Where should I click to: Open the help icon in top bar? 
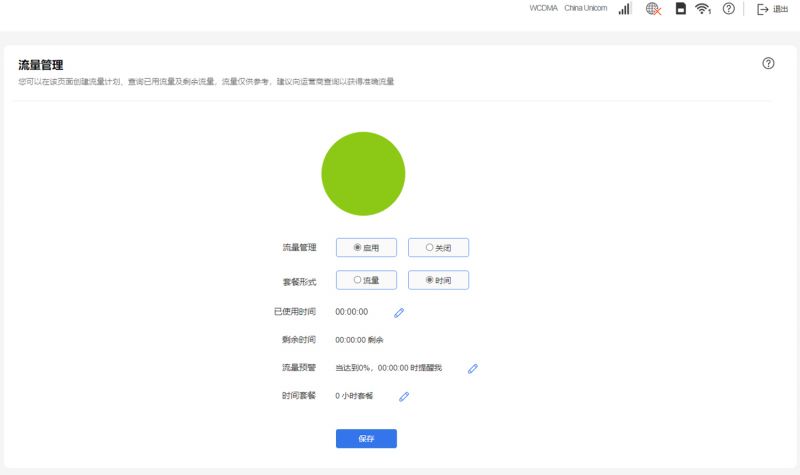(729, 9)
